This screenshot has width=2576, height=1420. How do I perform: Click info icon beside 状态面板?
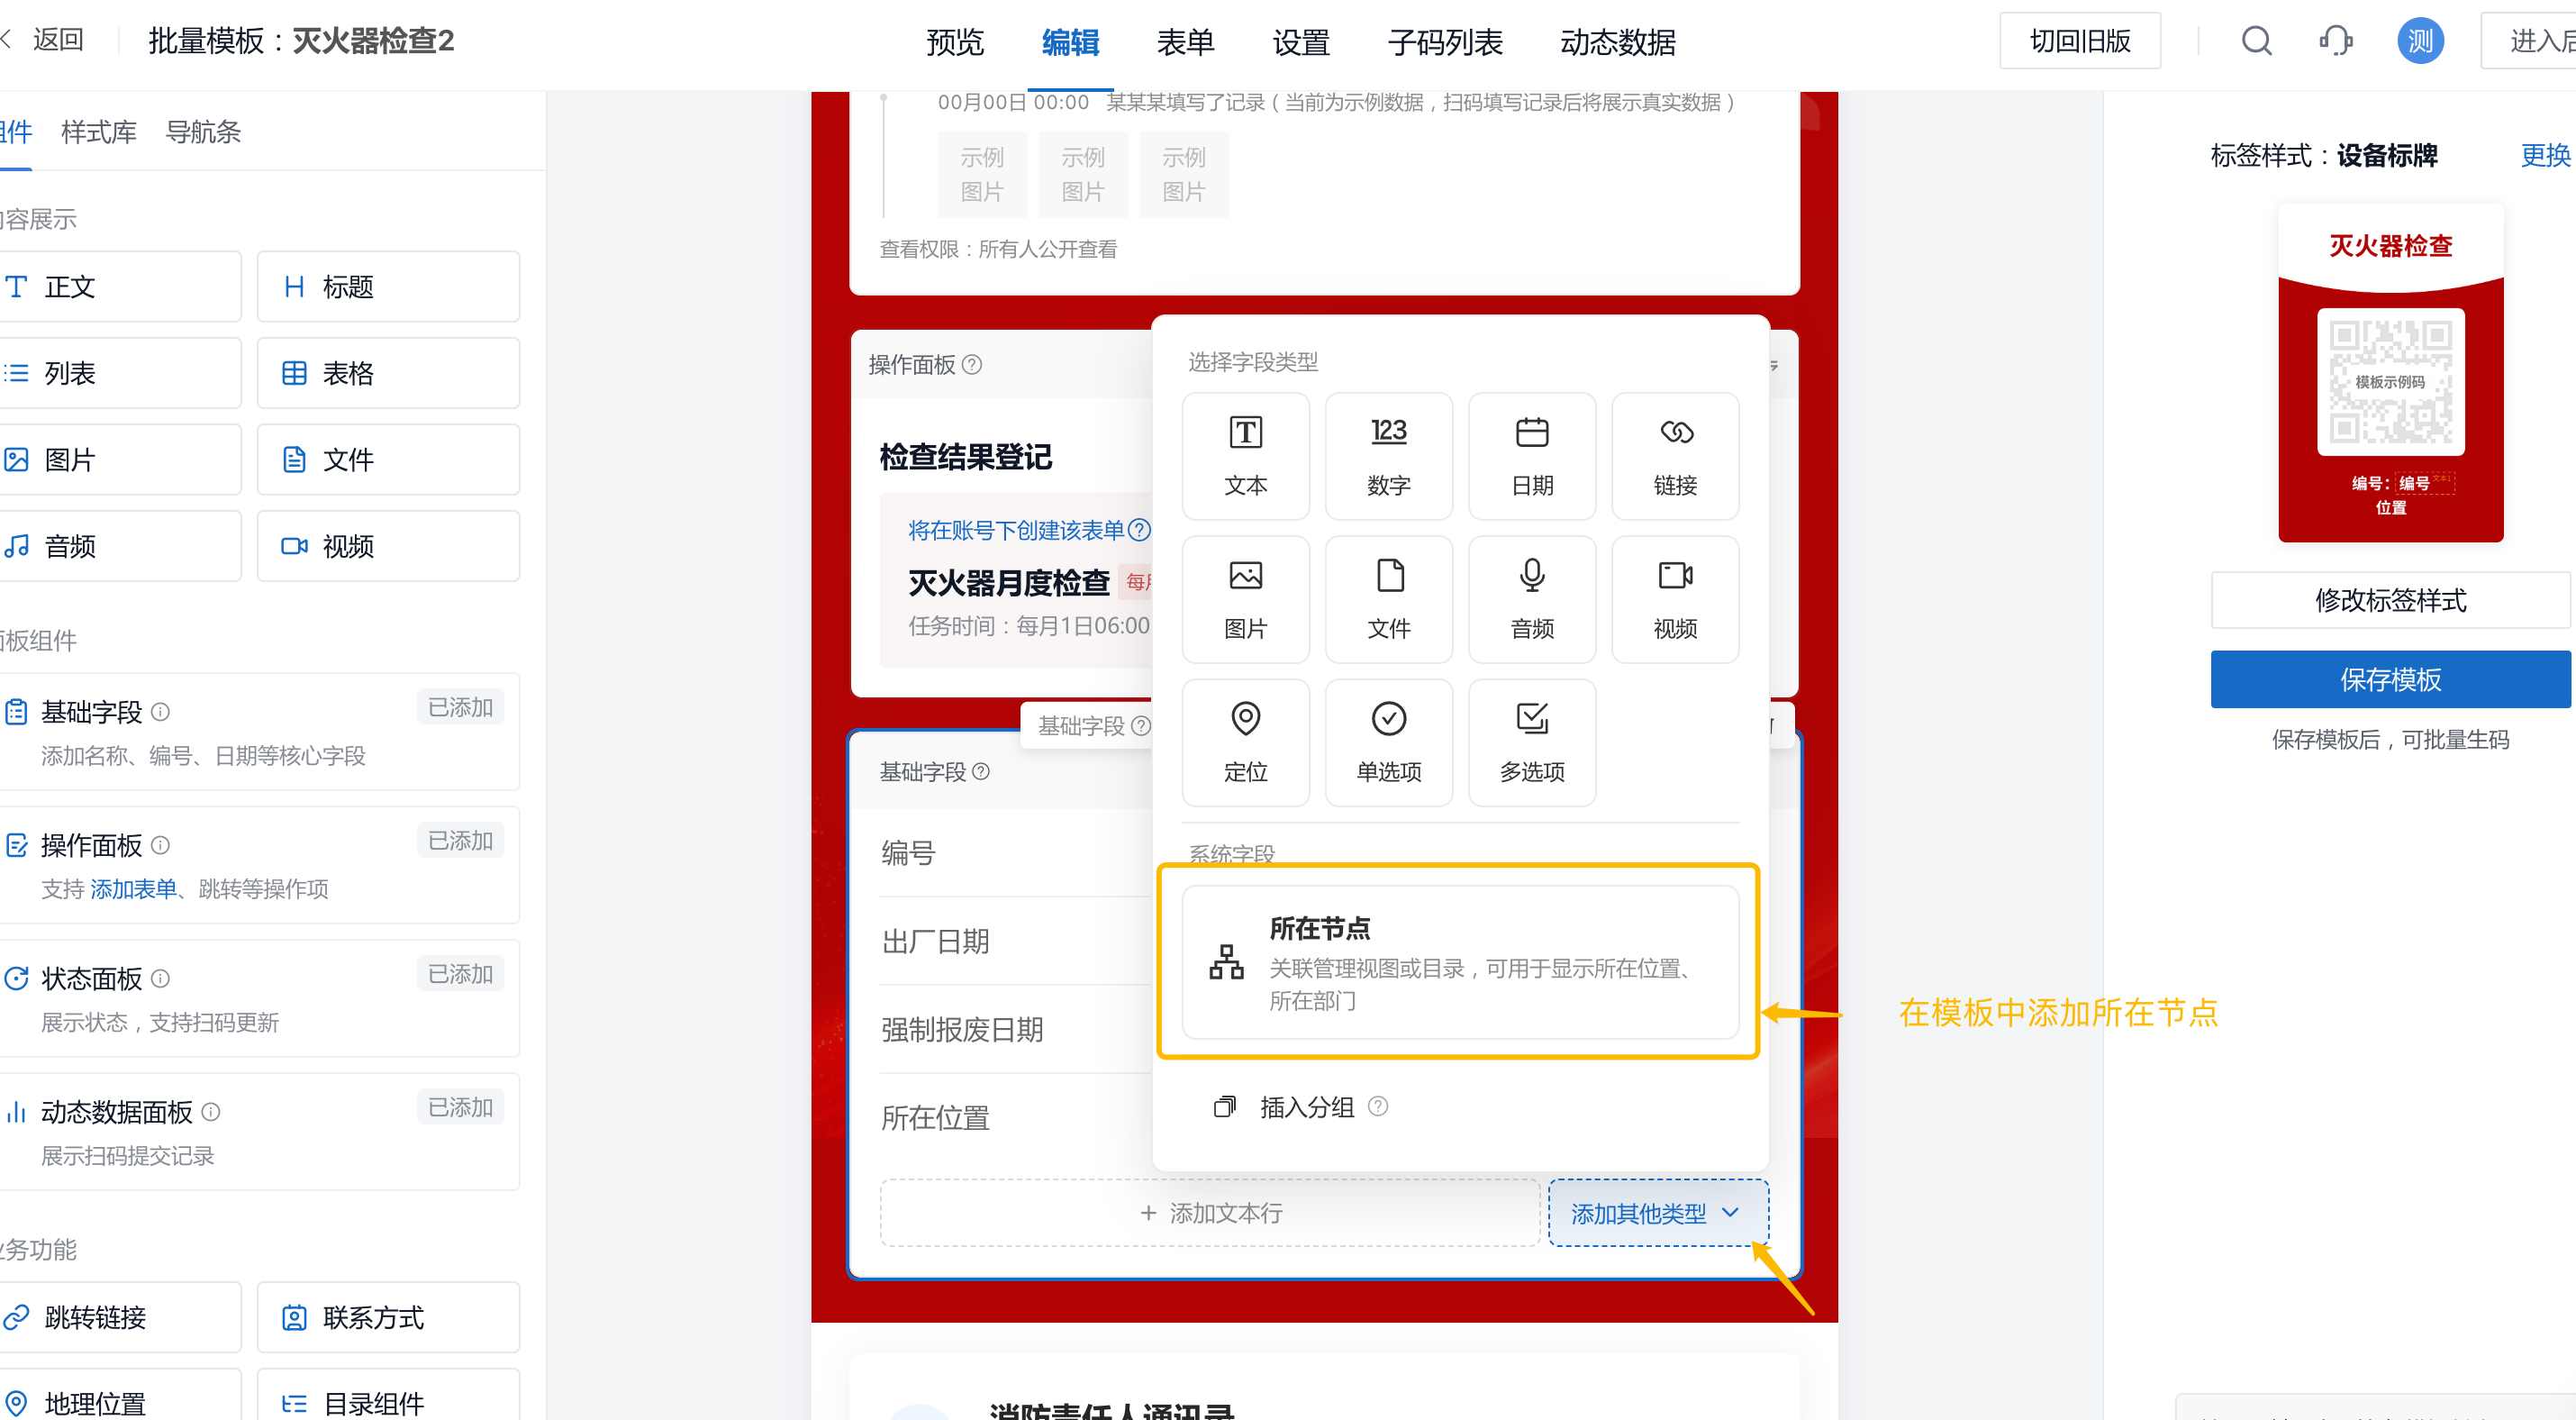point(160,979)
